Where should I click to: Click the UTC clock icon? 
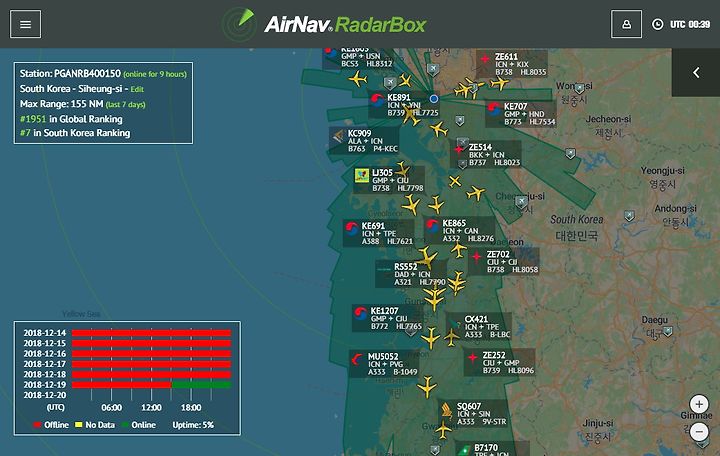[x=658, y=24]
